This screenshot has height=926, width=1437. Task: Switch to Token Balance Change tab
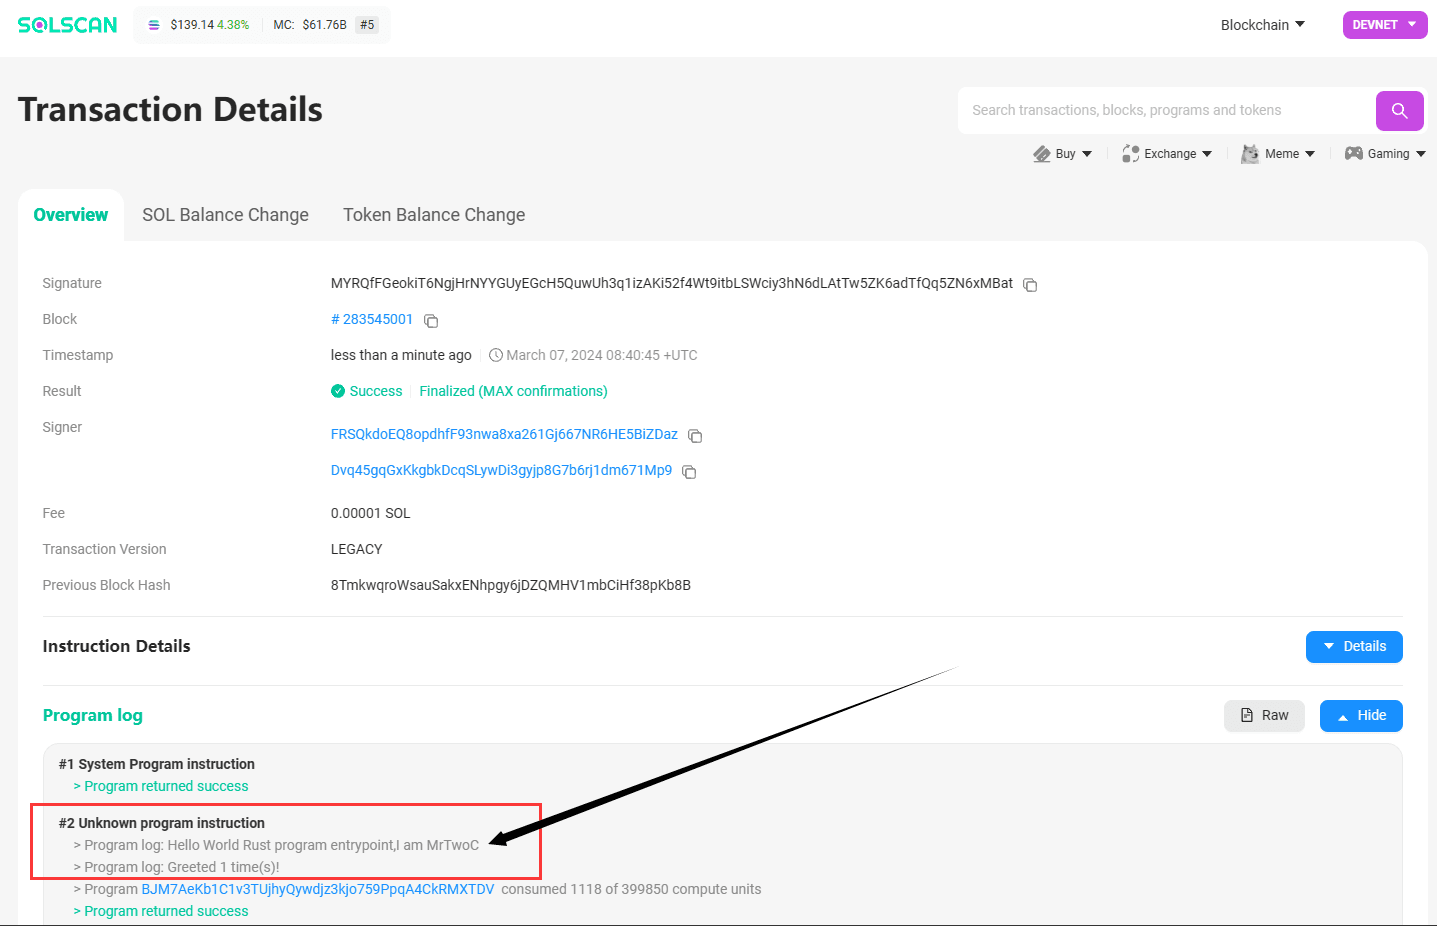pyautogui.click(x=434, y=215)
